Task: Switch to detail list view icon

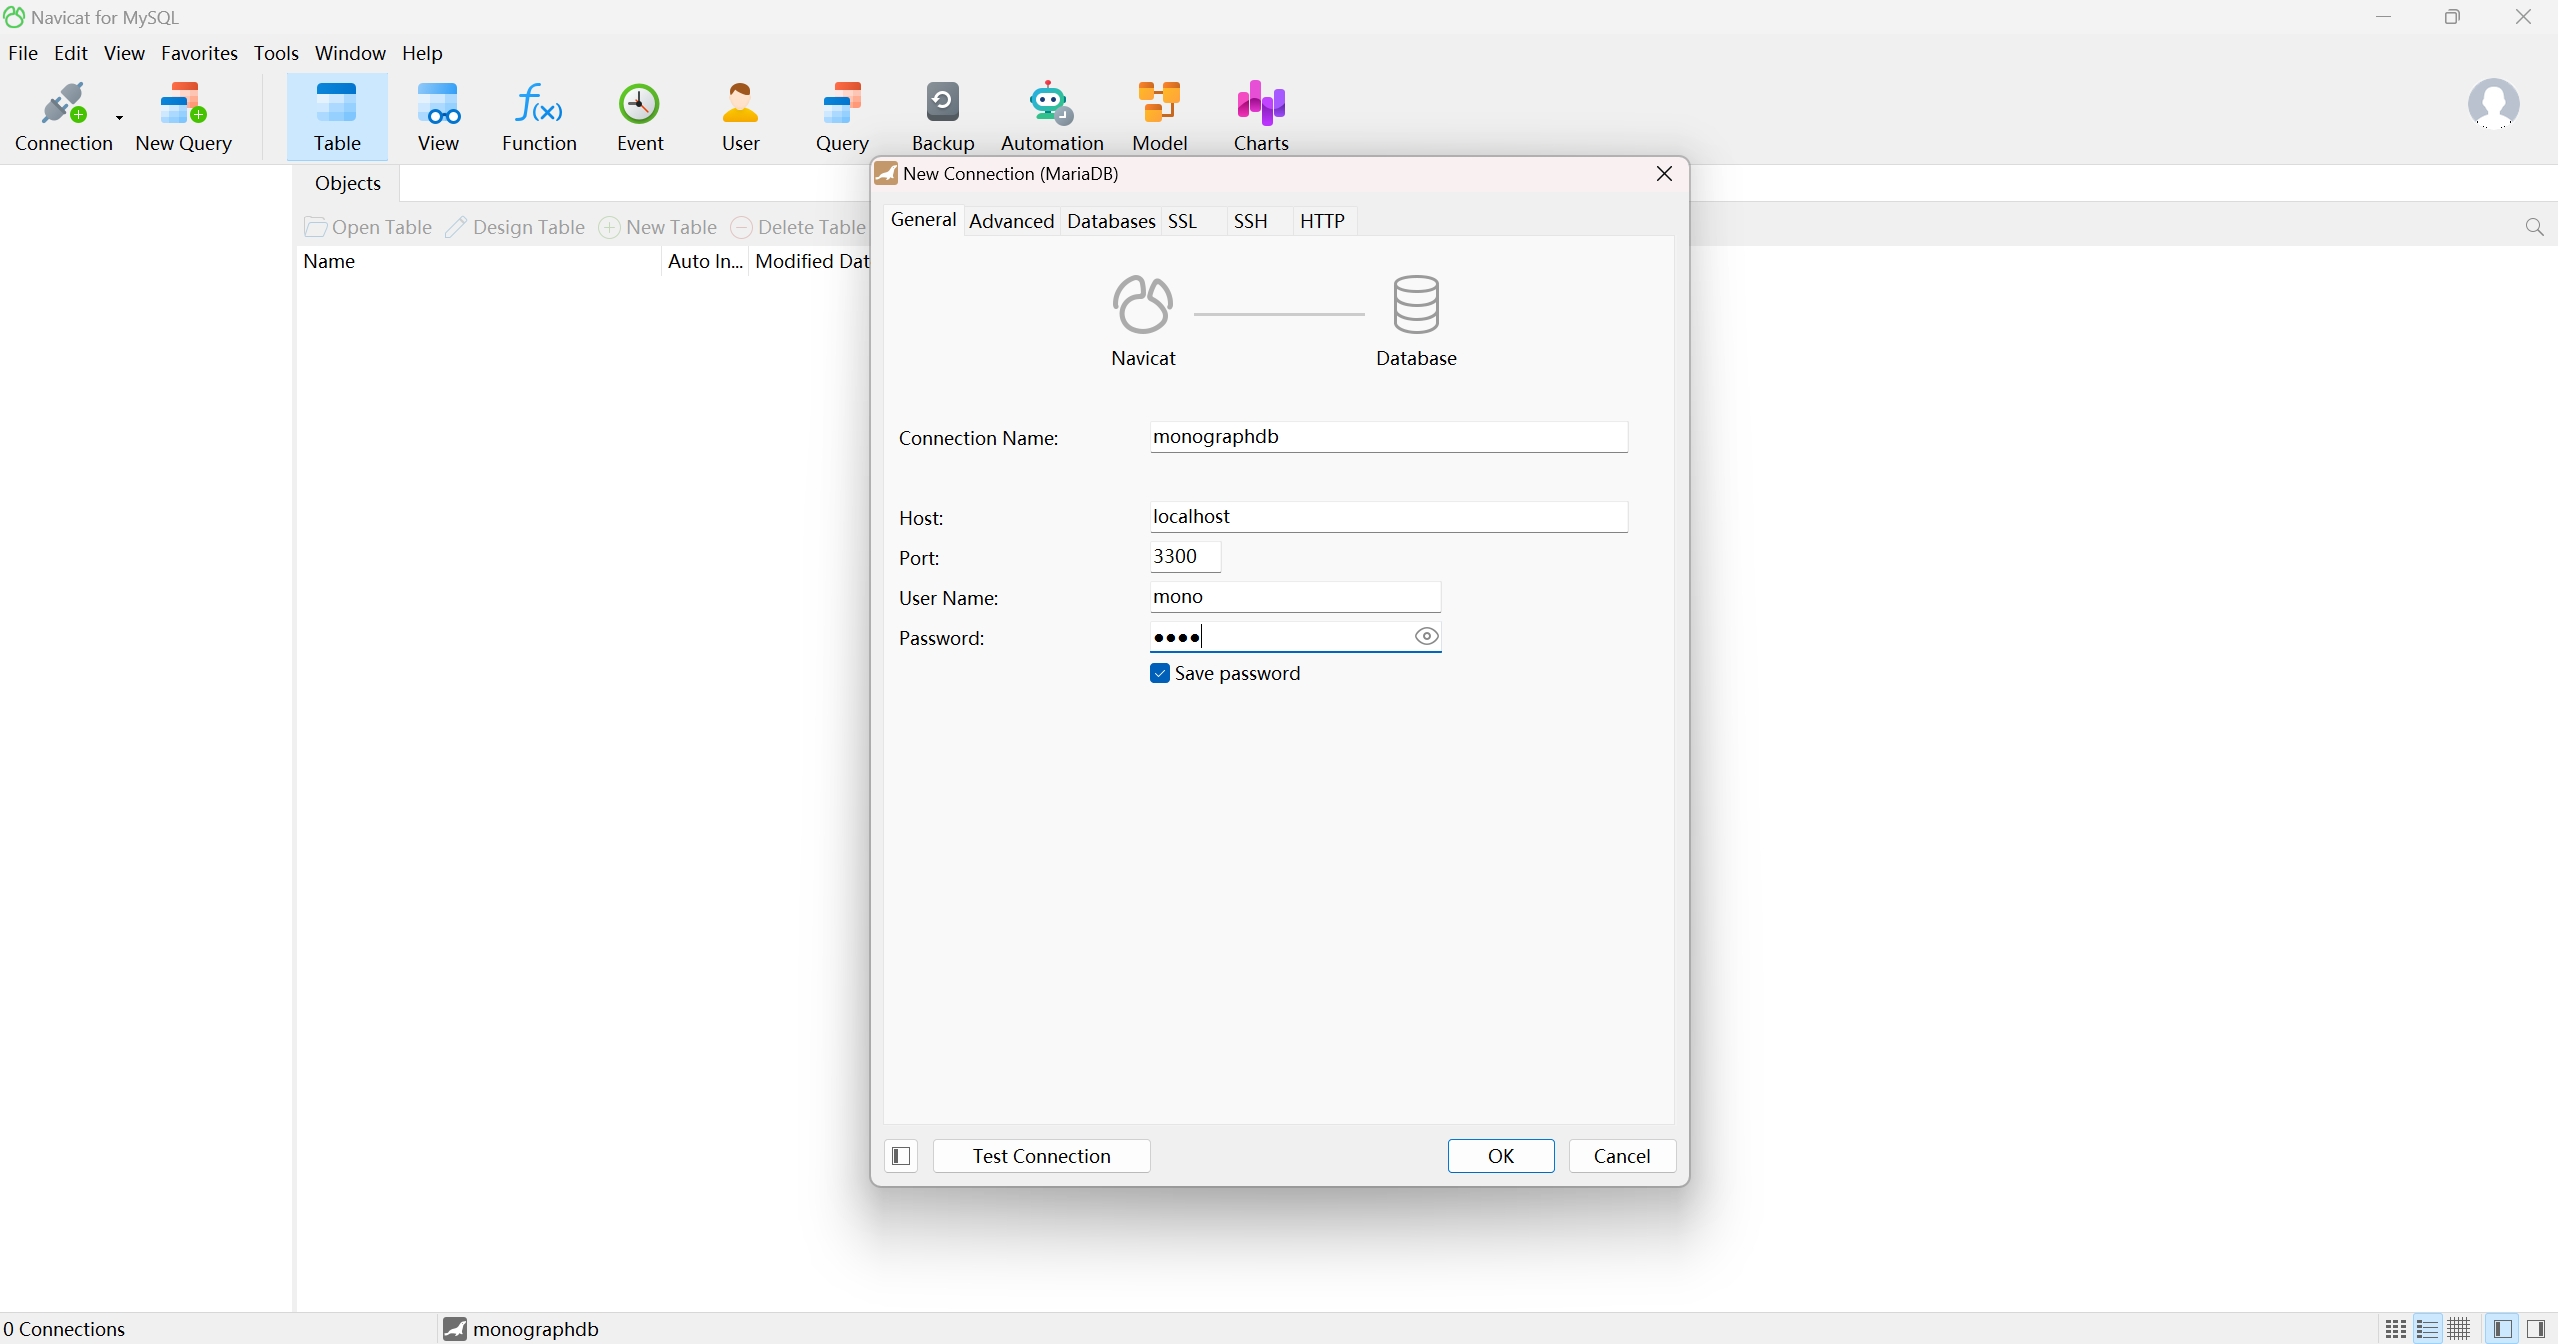Action: [x=2428, y=1329]
